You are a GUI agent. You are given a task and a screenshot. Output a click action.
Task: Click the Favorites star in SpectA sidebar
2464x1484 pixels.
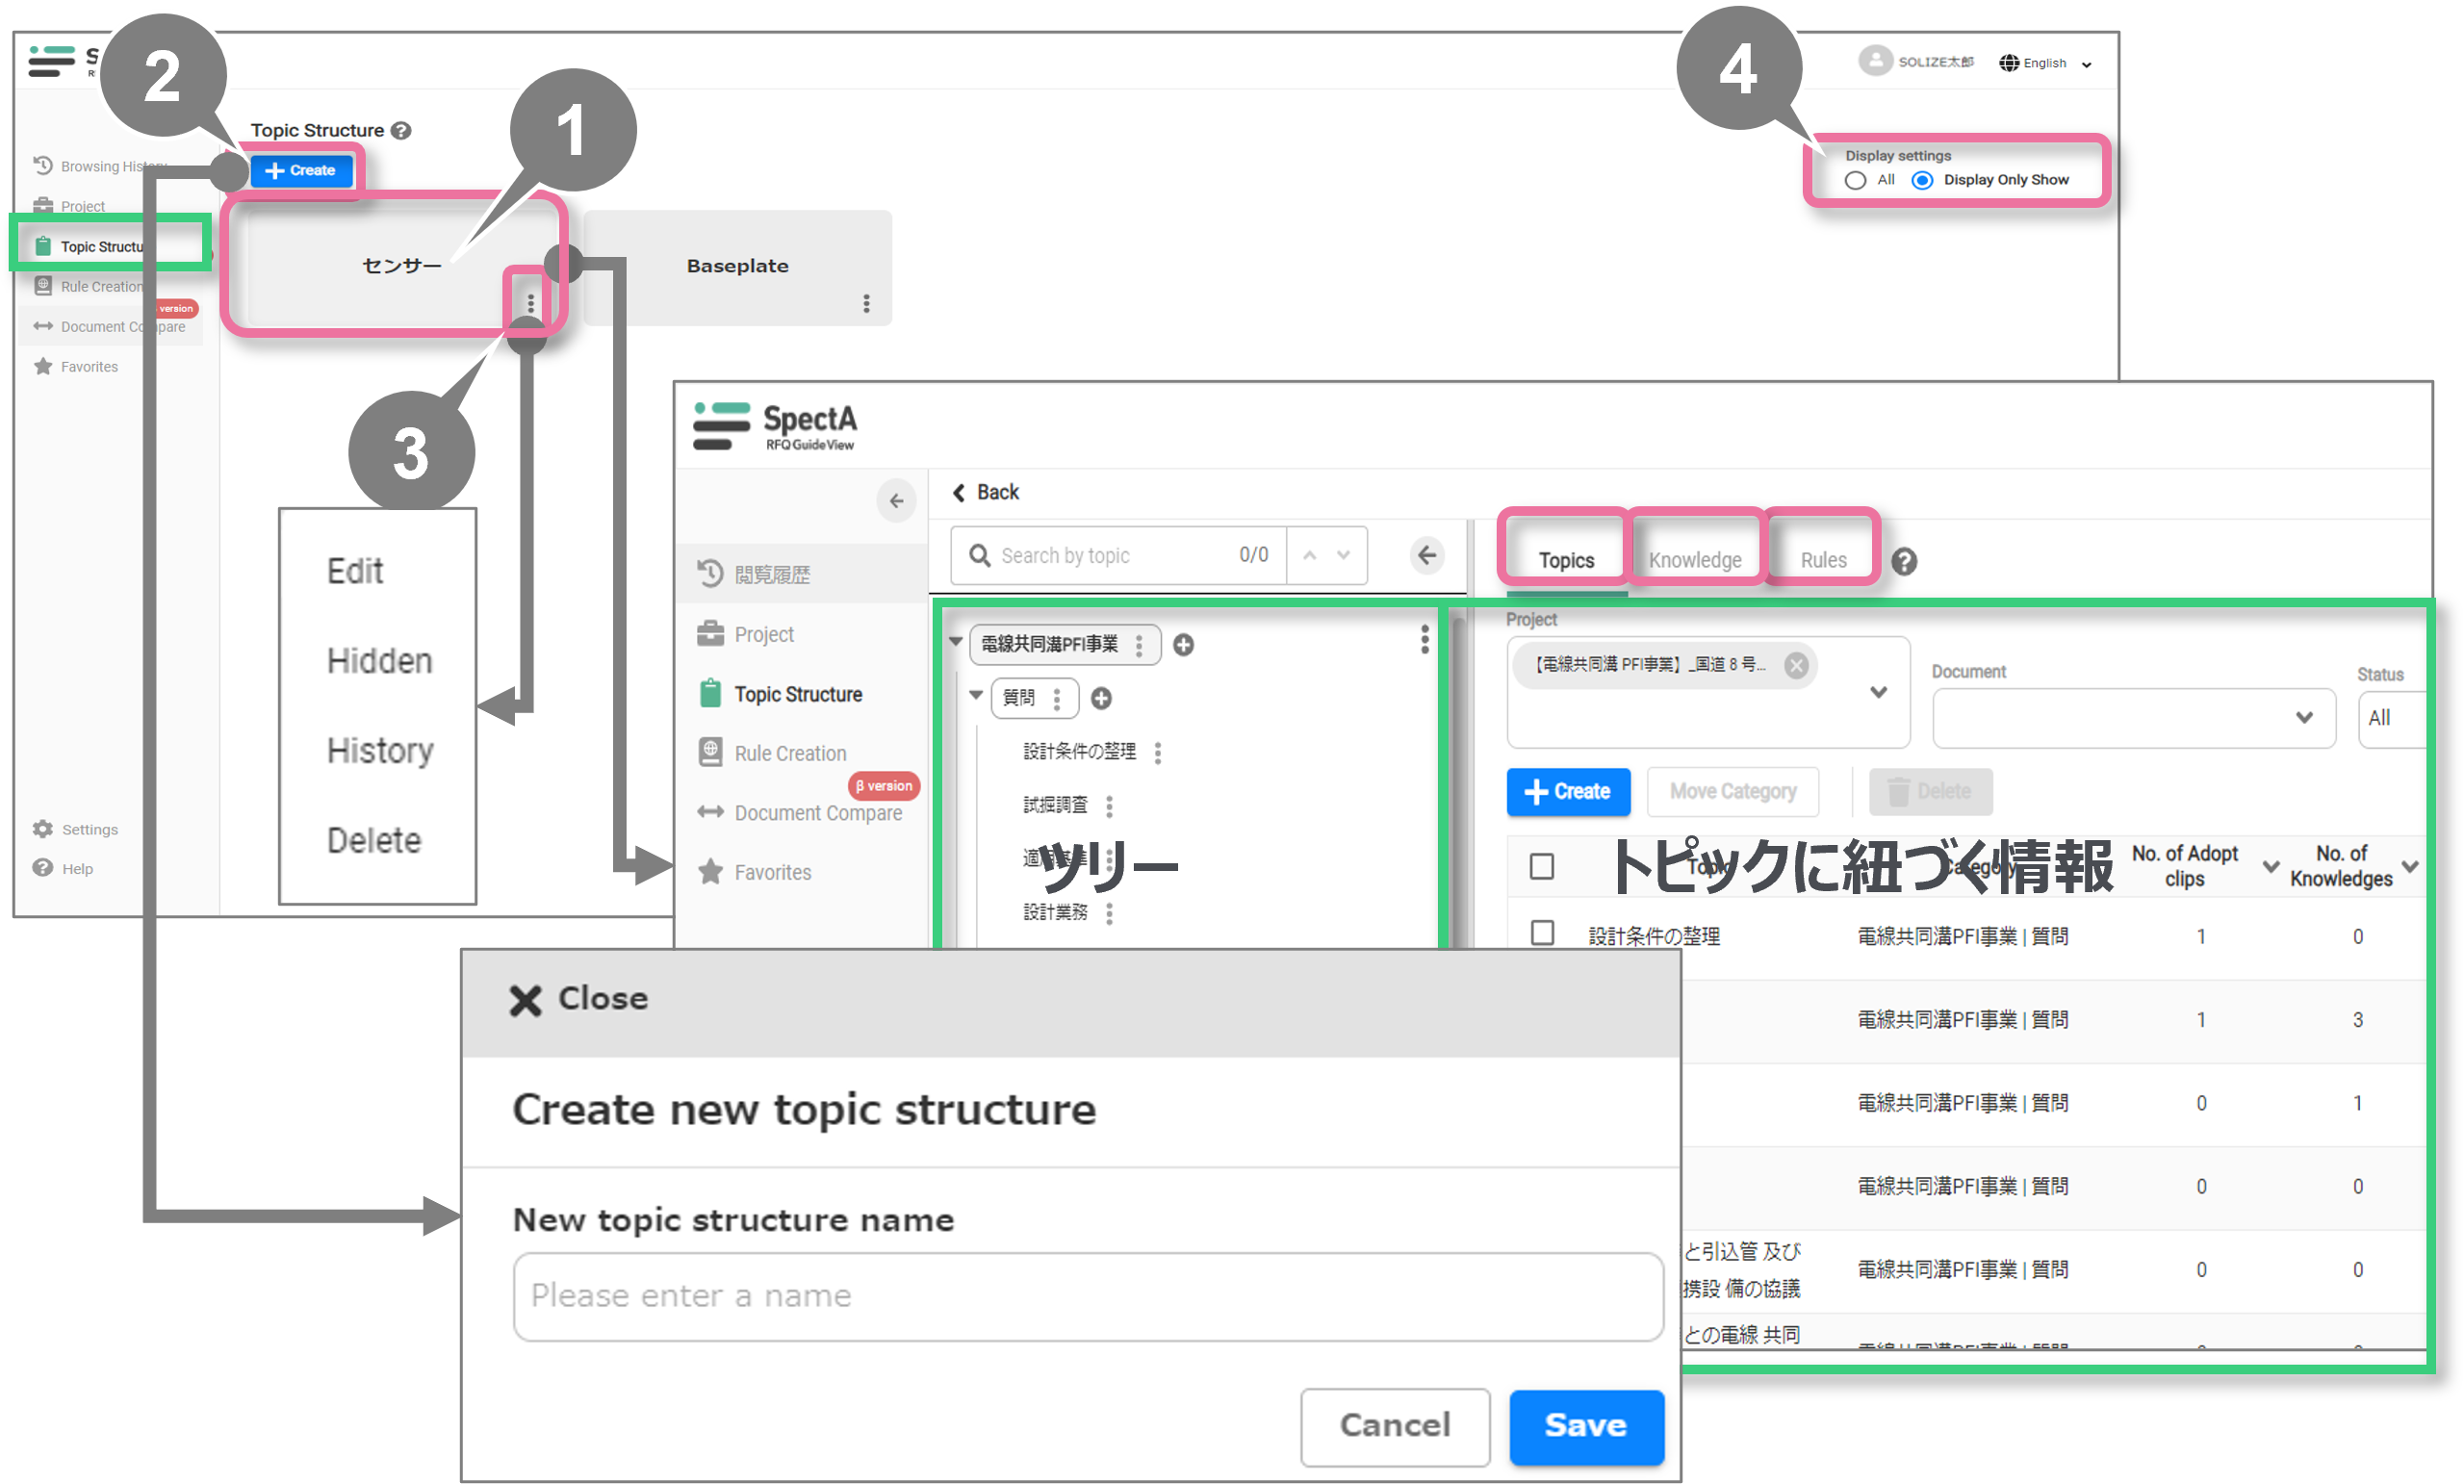pos(711,872)
